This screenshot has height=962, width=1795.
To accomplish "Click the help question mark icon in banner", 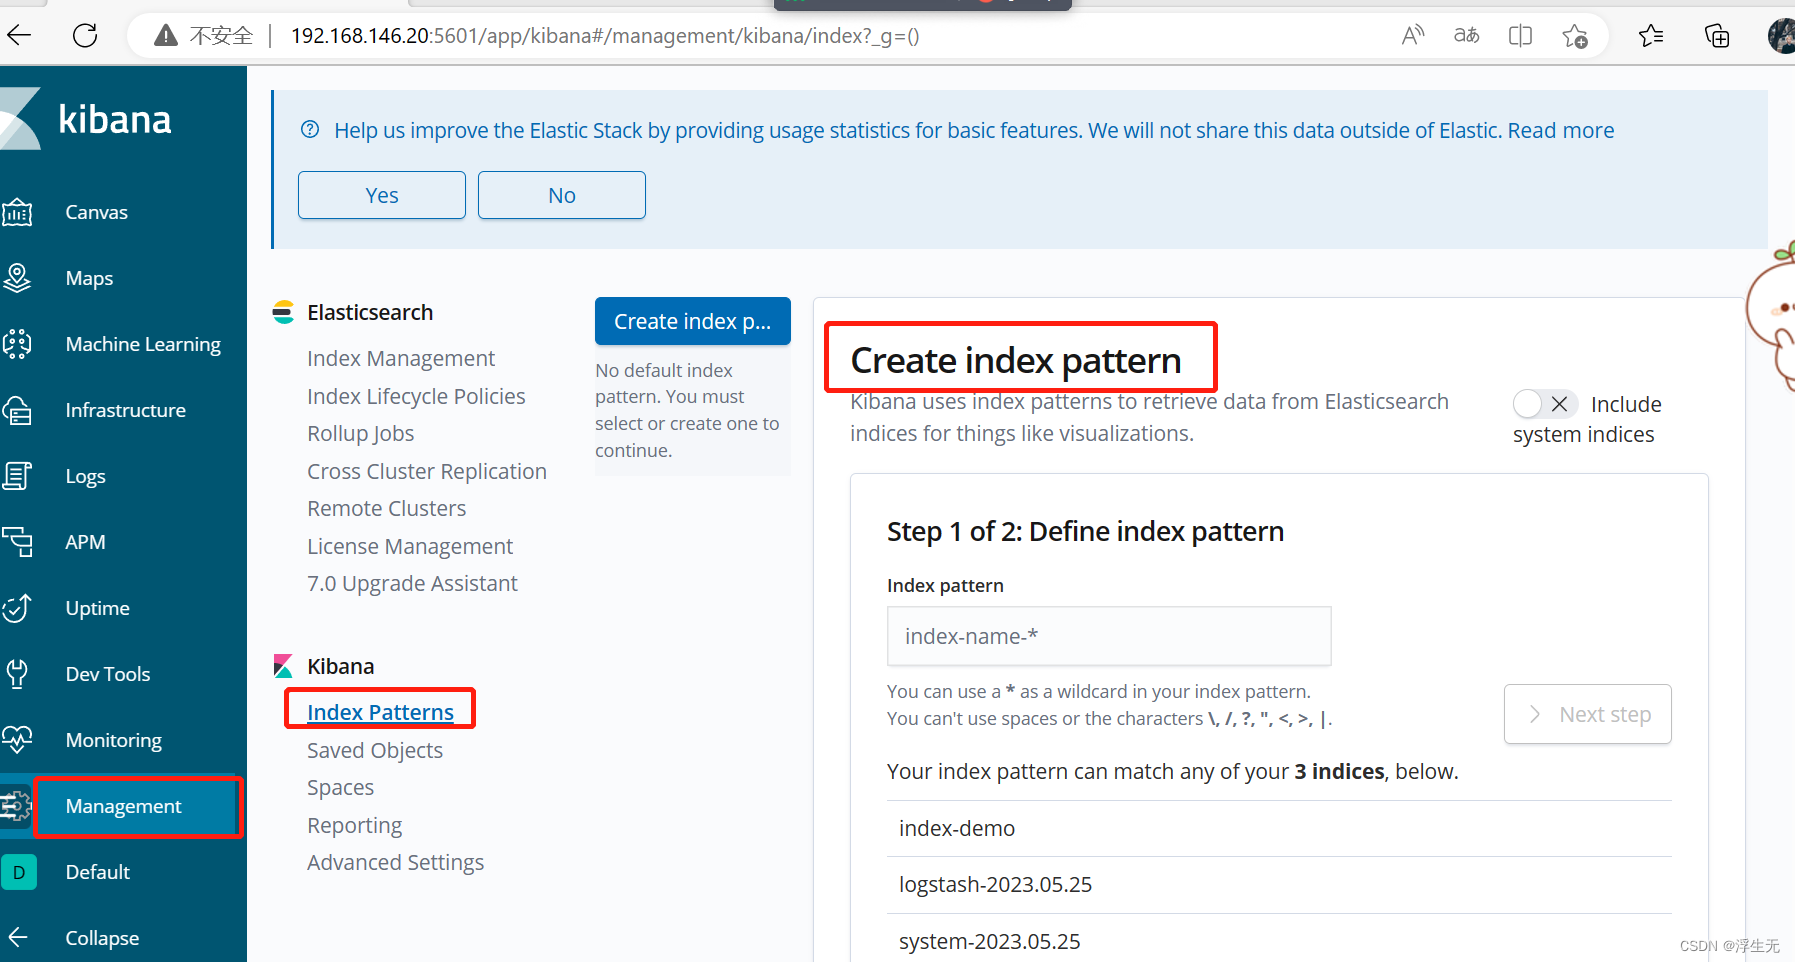I will 310,130.
